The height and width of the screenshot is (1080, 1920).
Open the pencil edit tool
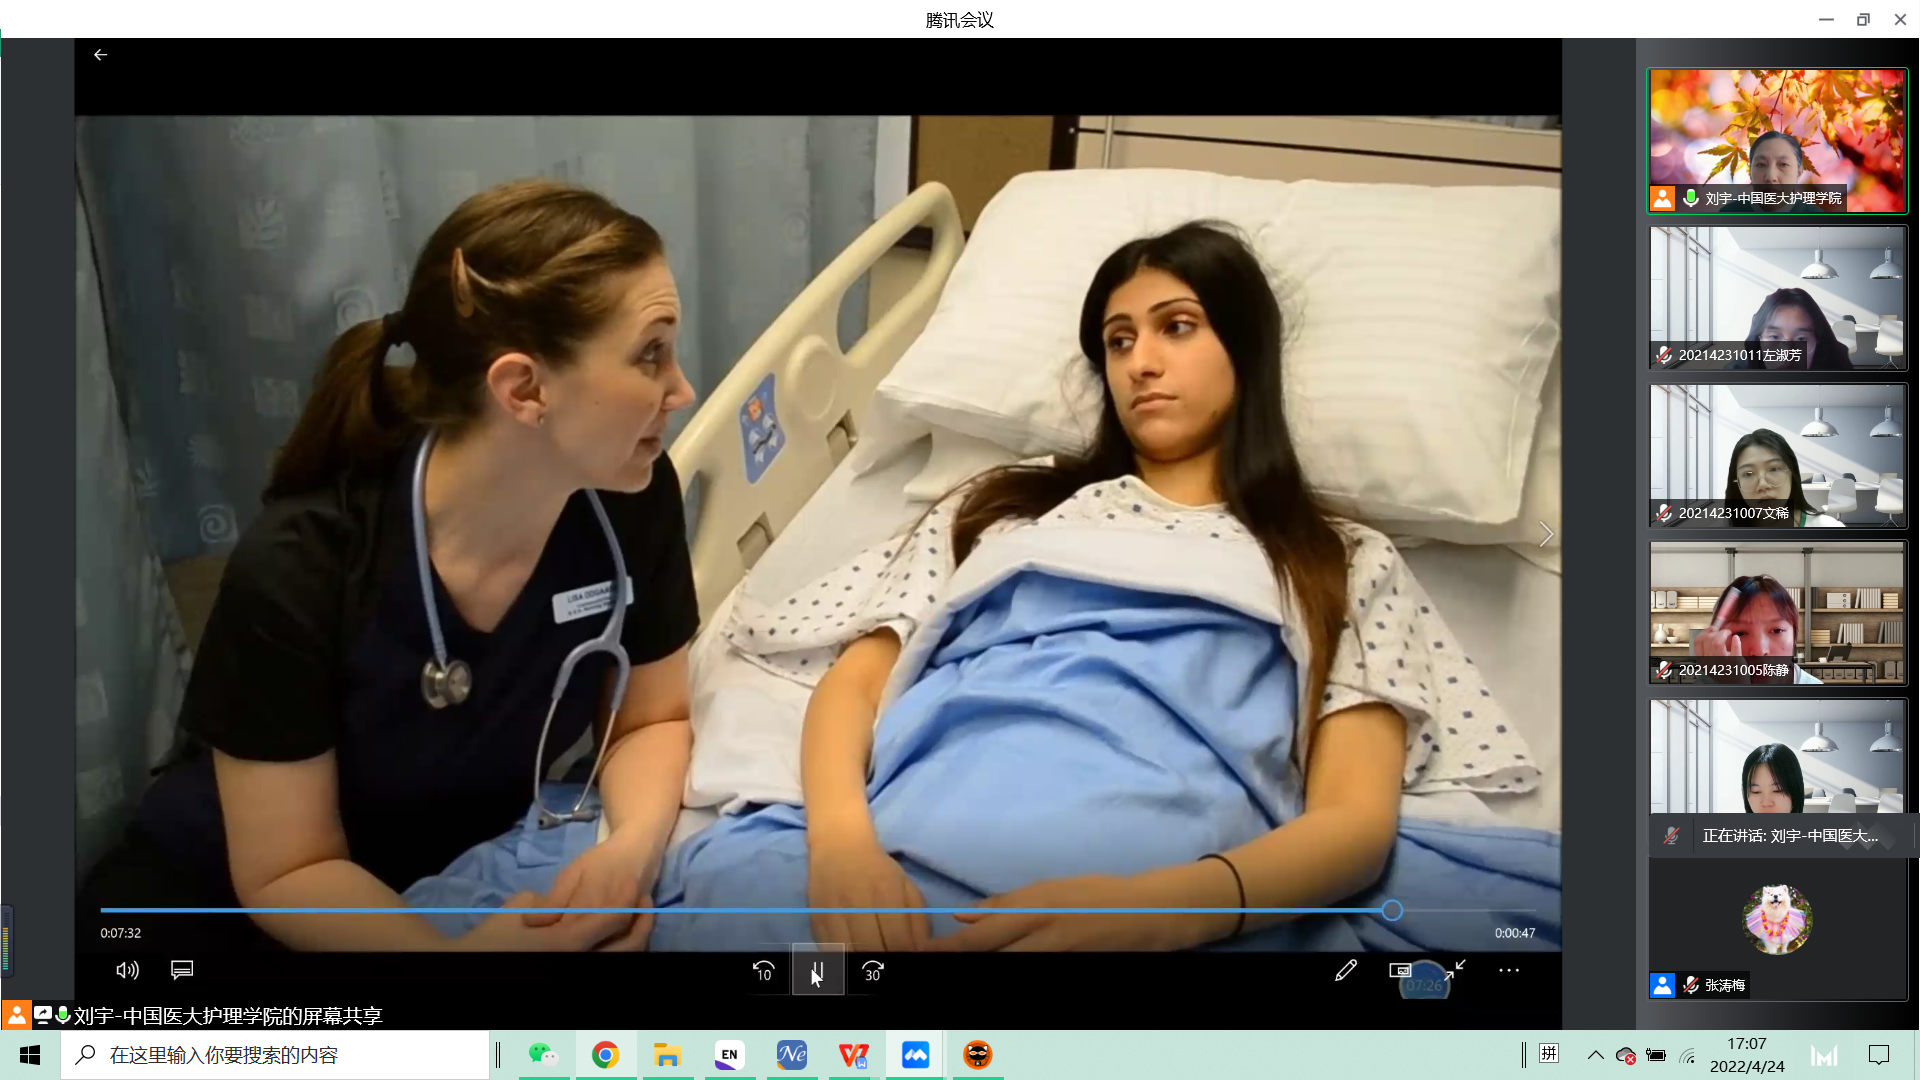(1346, 970)
